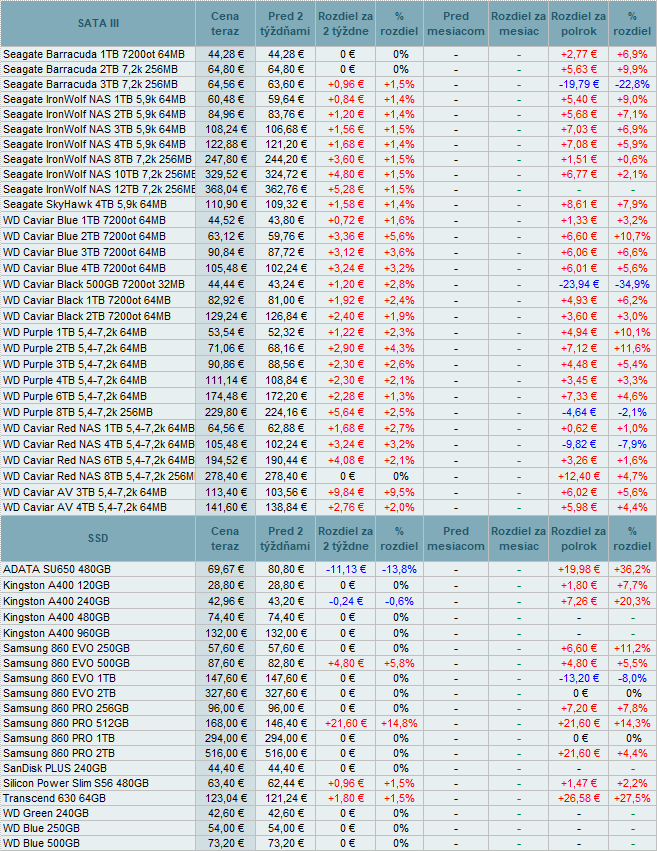Screen dimensions: 657x851
Task: Select WD Purple 8TB 5,4-7,2k 256MB
Action: point(78,412)
